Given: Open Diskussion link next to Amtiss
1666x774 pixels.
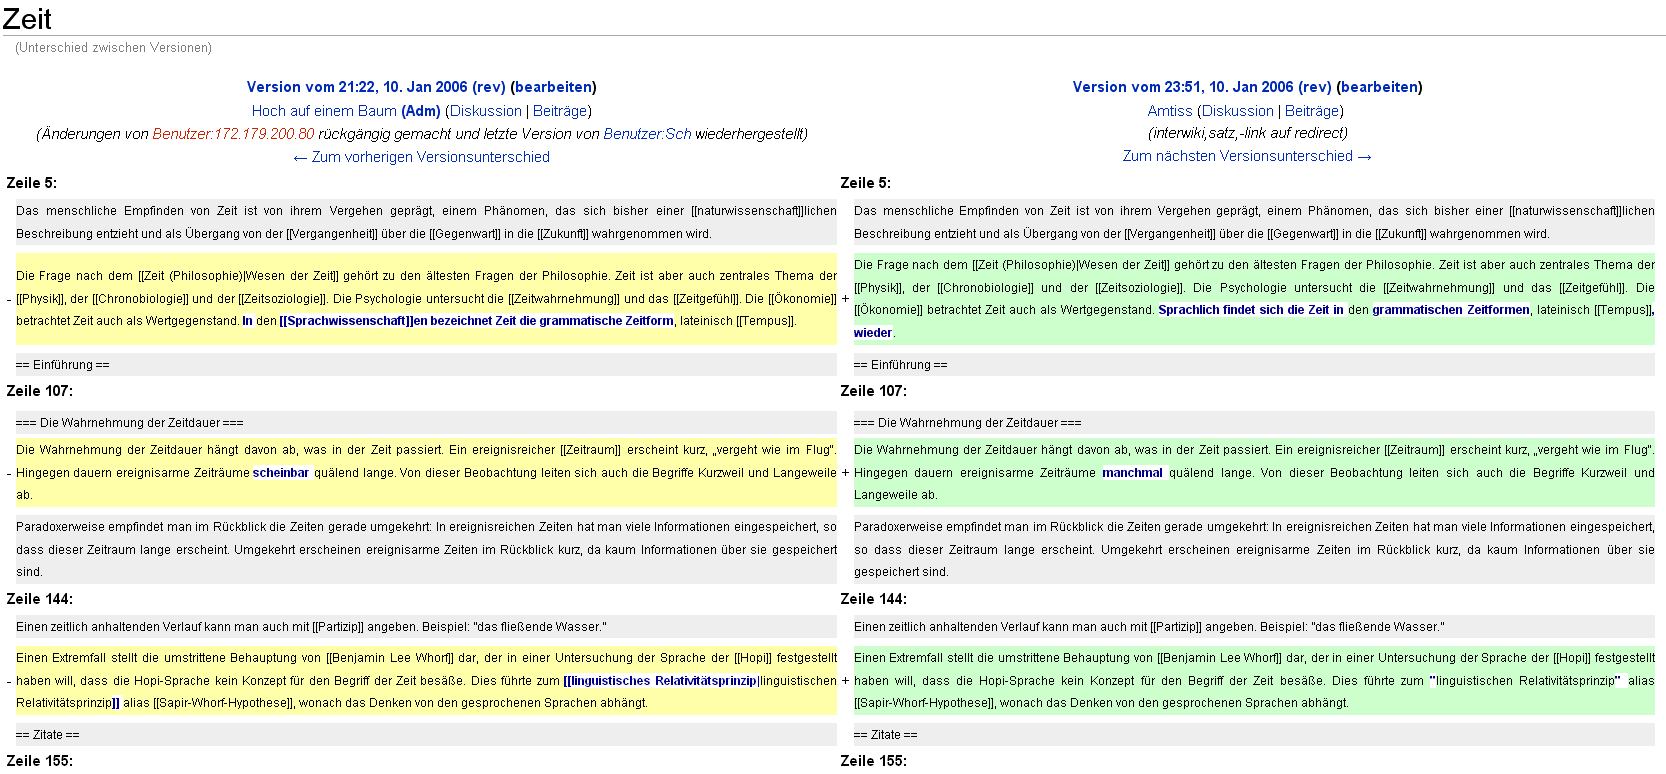Looking at the screenshot, I should pyautogui.click(x=1237, y=111).
